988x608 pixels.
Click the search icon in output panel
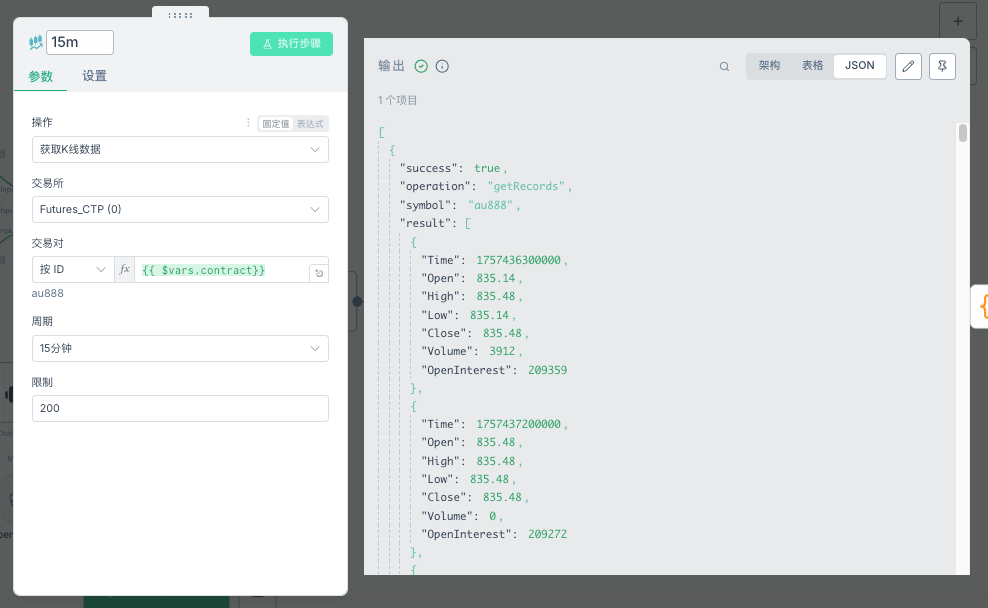[724, 67]
